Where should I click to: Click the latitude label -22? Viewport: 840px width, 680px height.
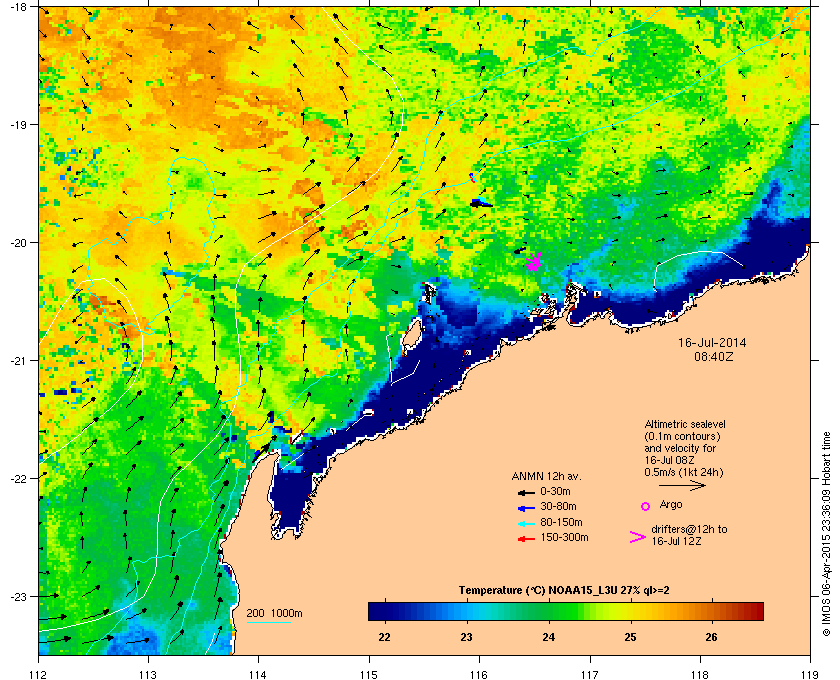click(x=17, y=479)
